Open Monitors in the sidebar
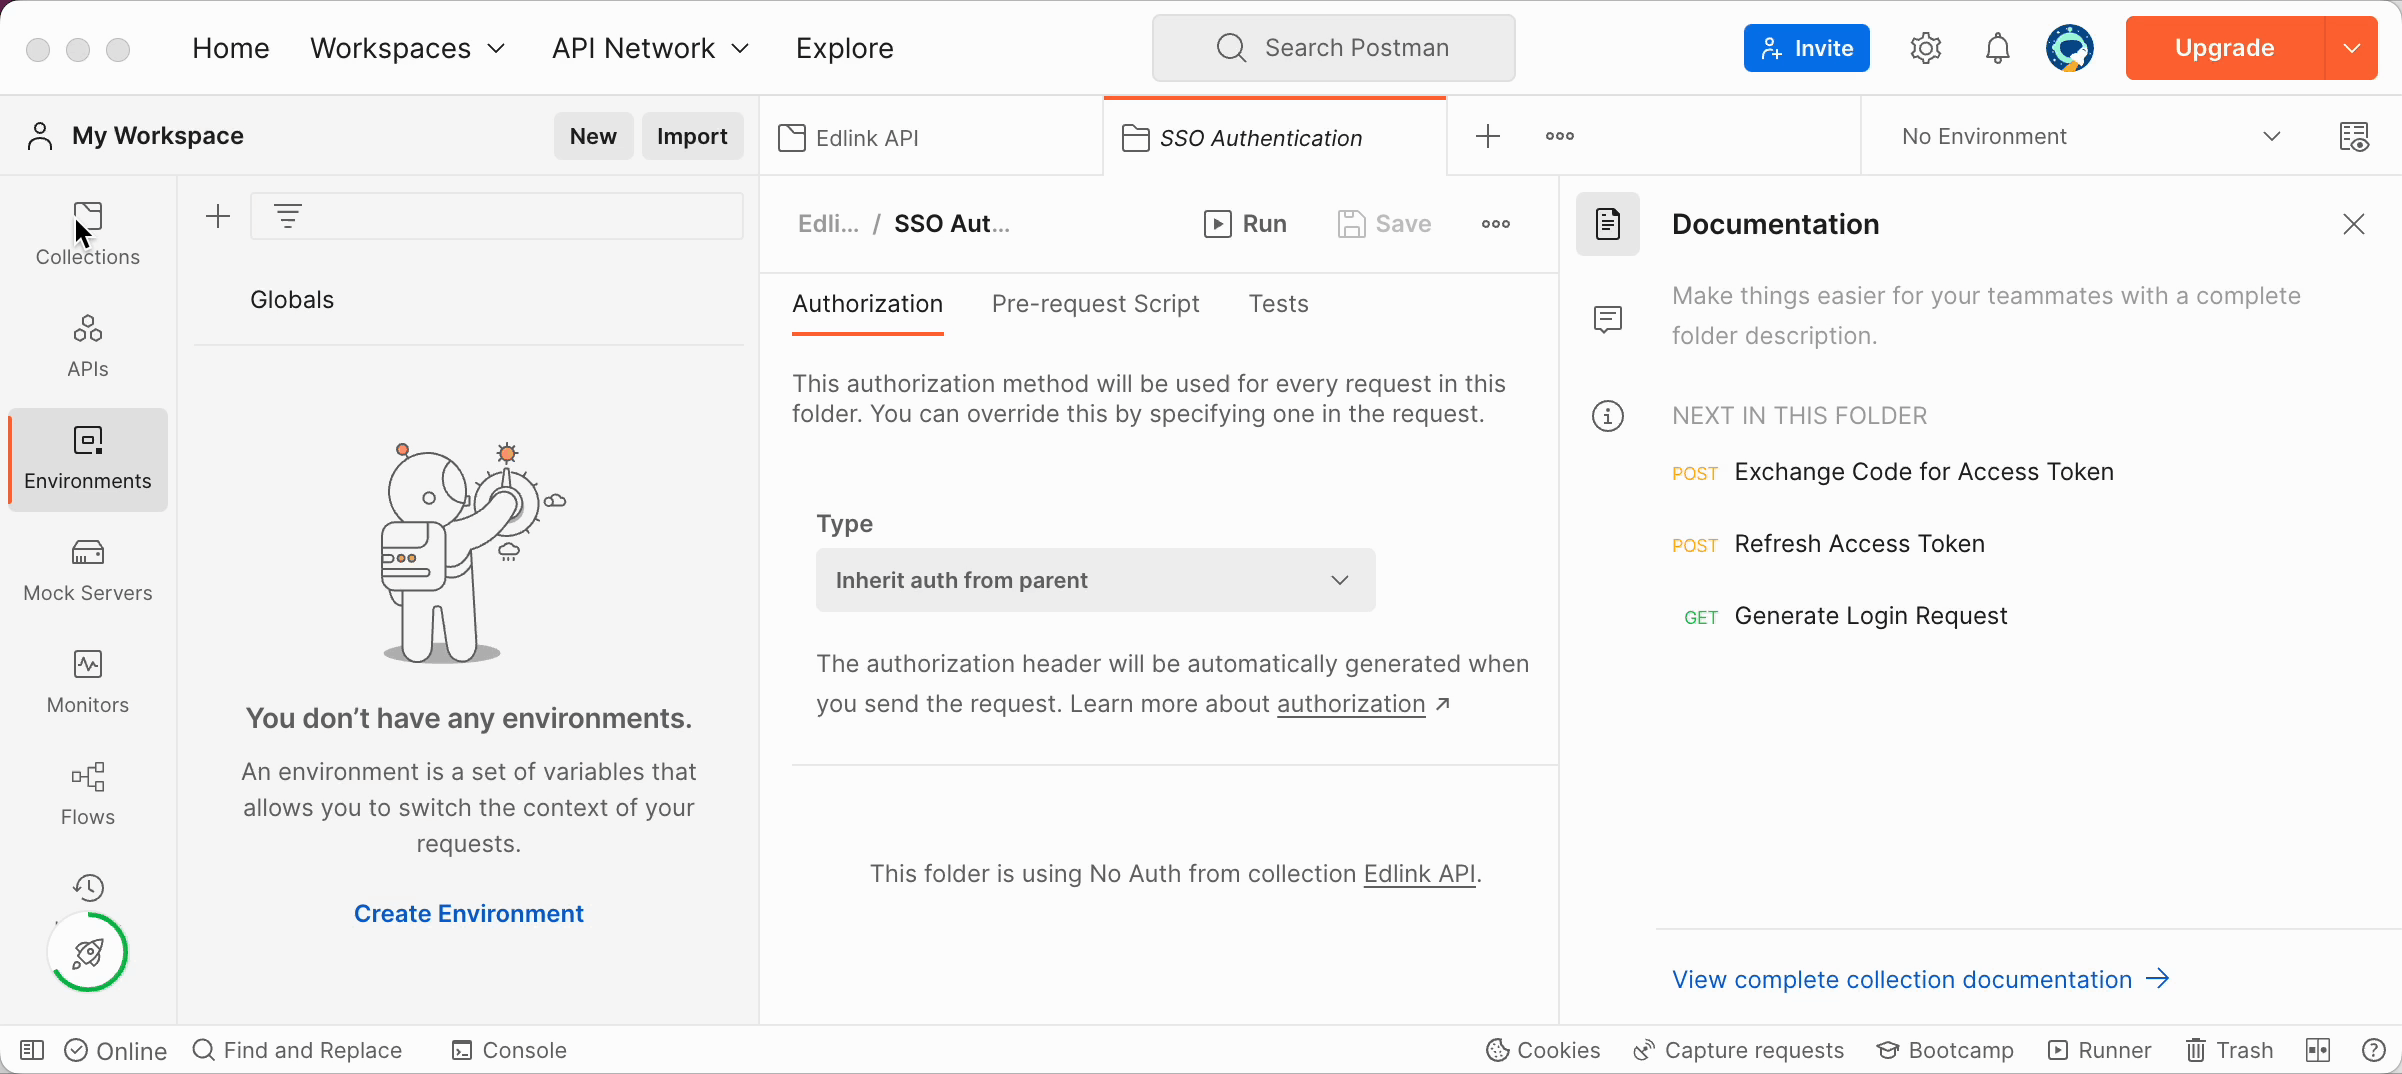 click(x=88, y=683)
